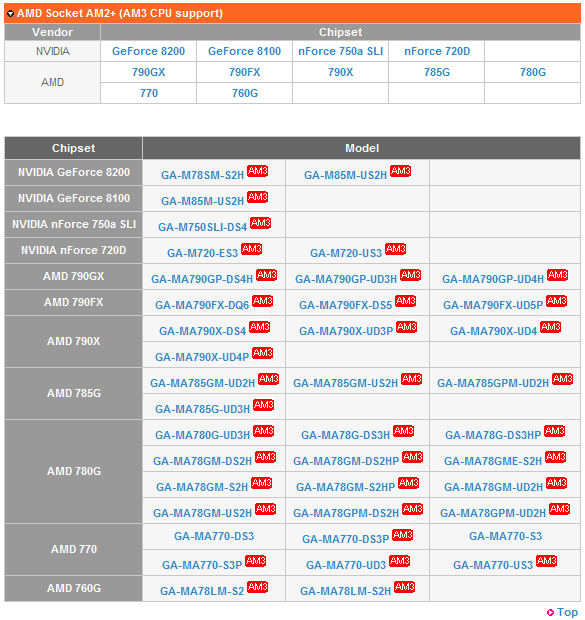585x620 pixels.
Task: Open GeForce 8200 chipset link
Action: click(149, 51)
